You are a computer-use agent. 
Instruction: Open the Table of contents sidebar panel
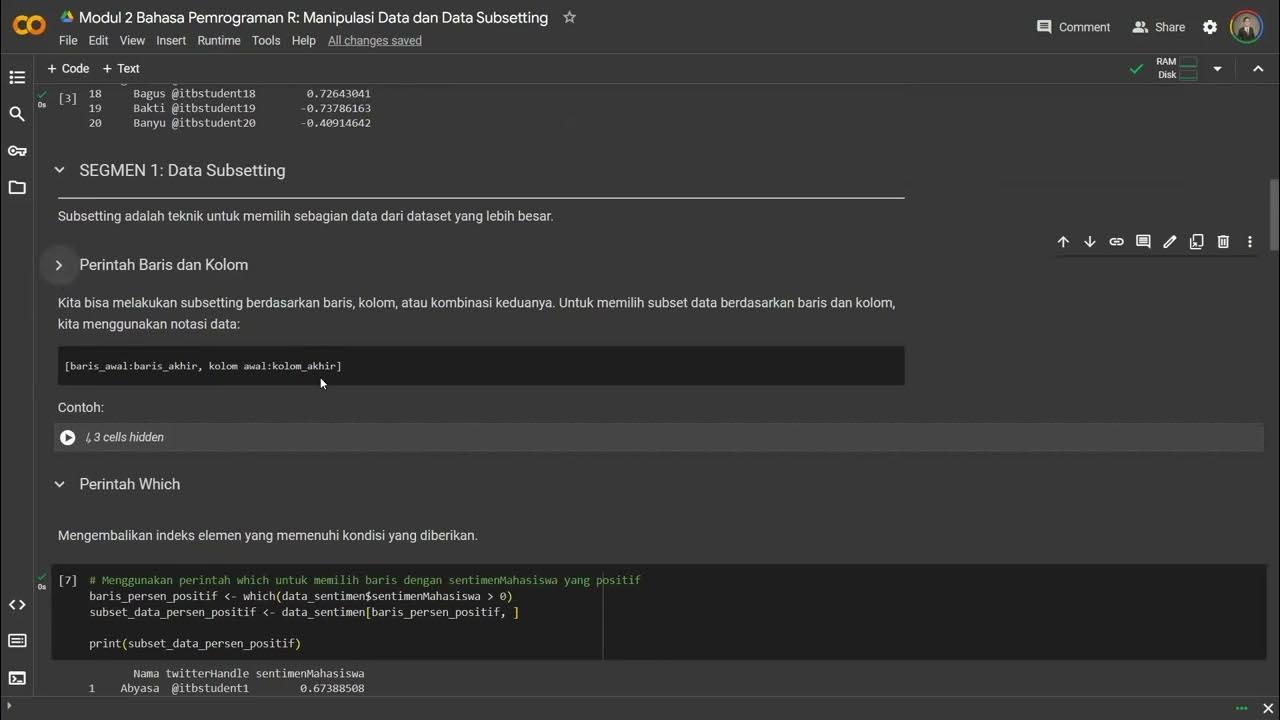[x=17, y=77]
